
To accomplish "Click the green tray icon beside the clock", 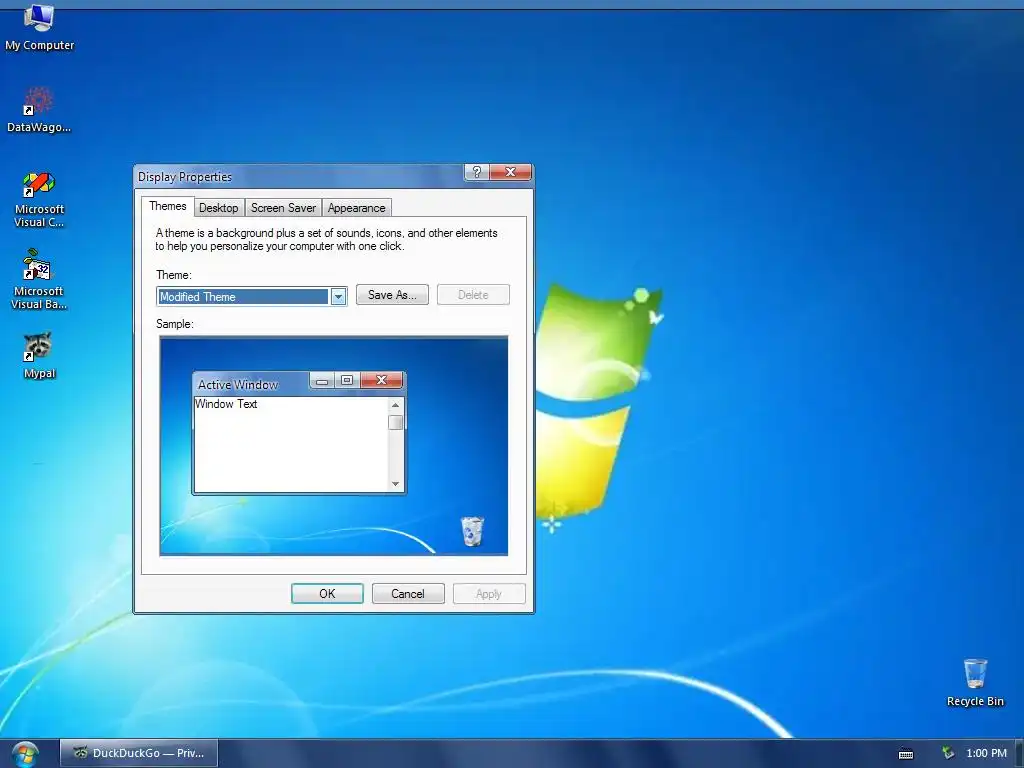I will tap(948, 753).
